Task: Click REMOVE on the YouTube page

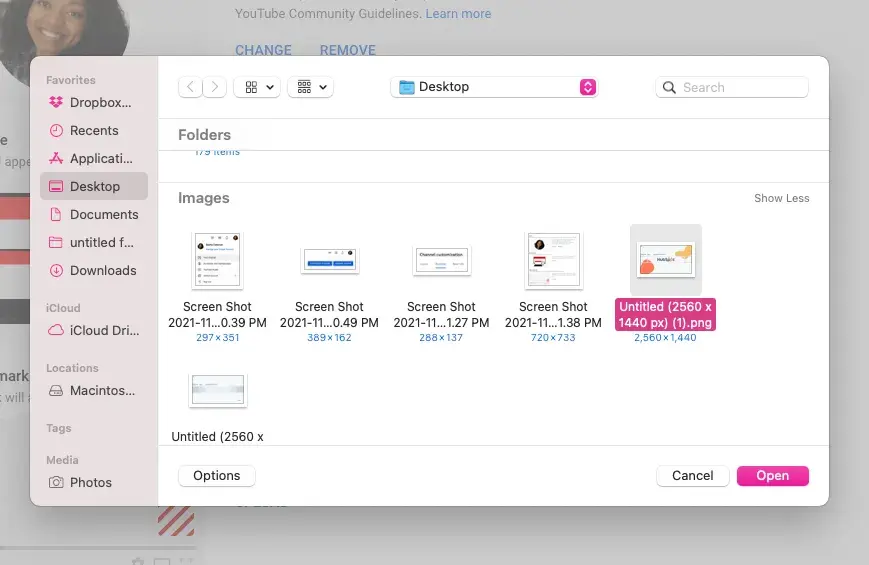Action: [347, 50]
